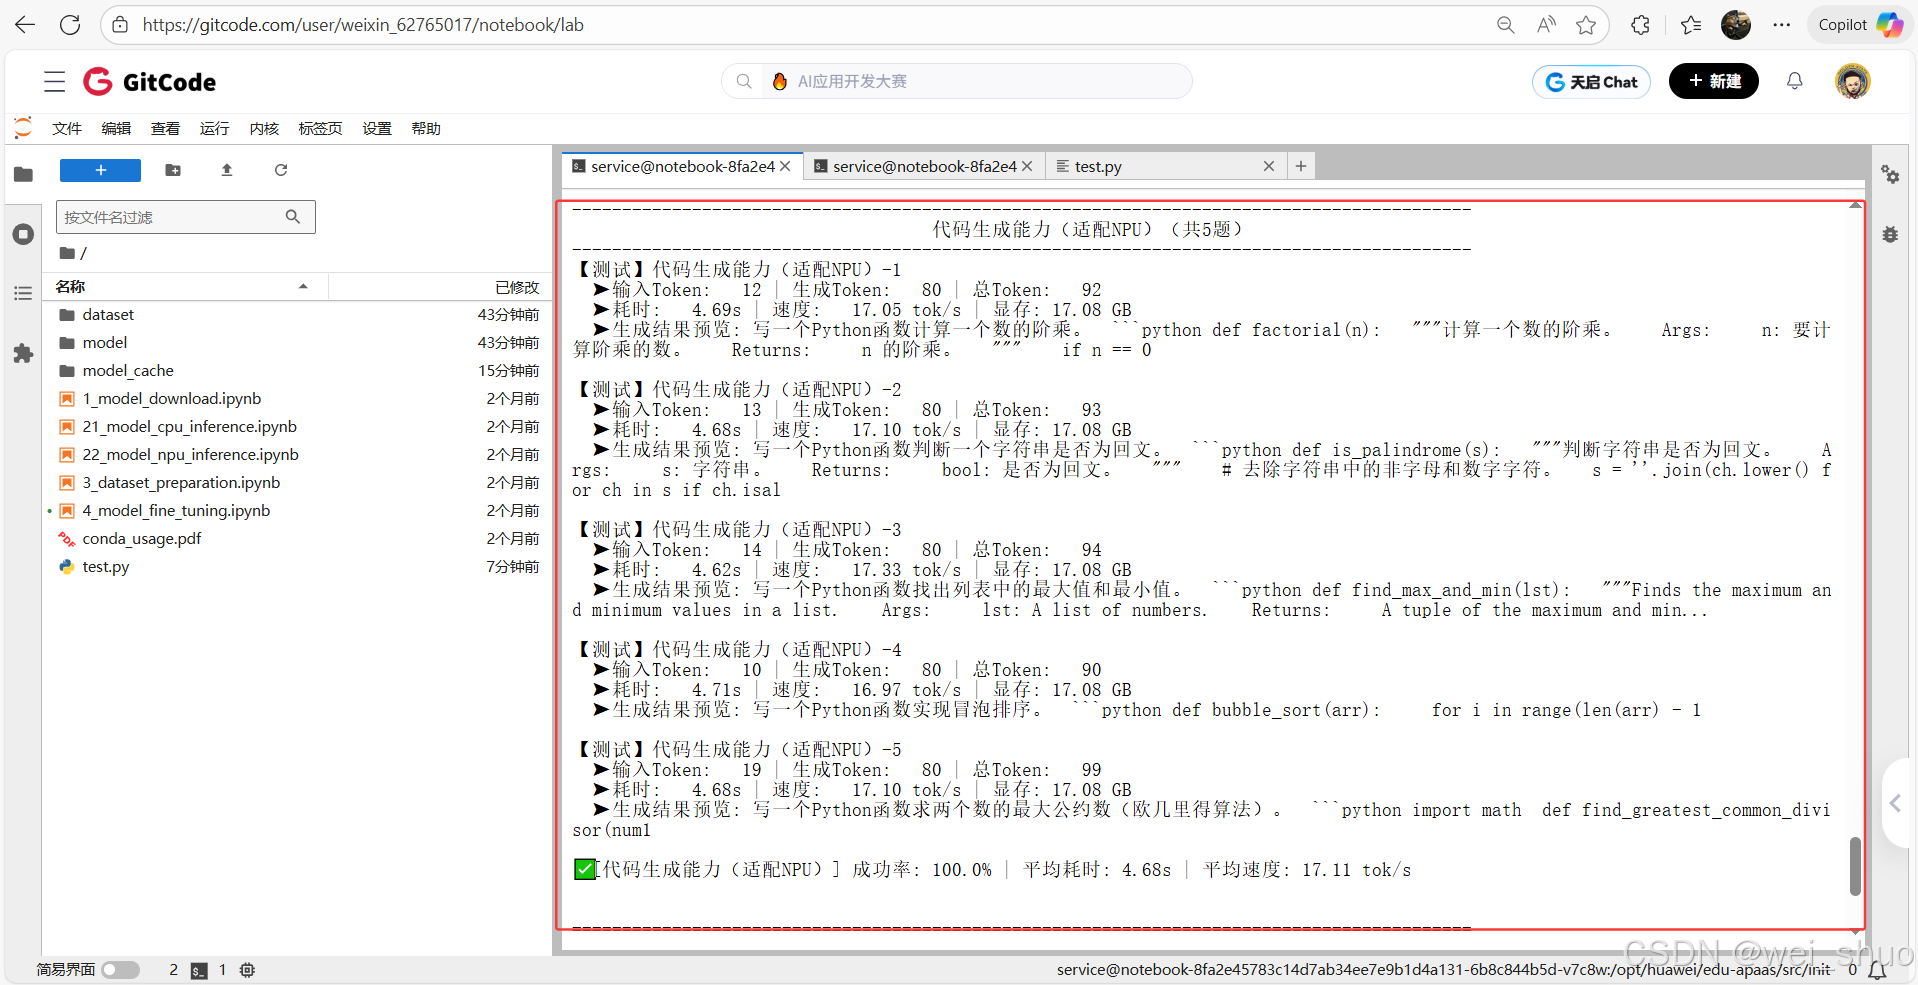Open browser settings and more menu

(1782, 25)
